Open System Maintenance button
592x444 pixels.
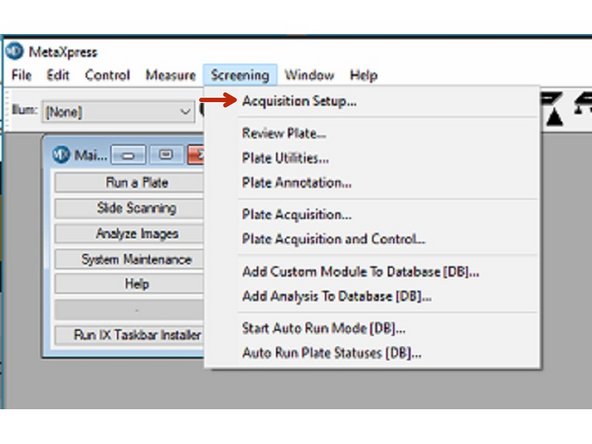coord(130,259)
